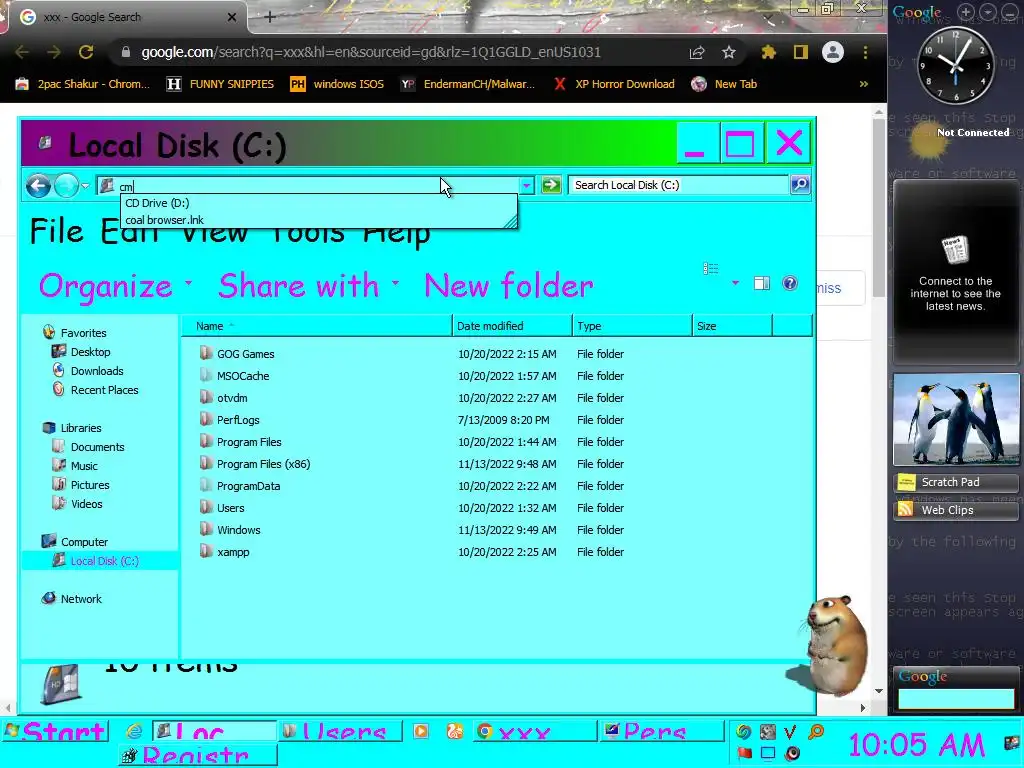
Task: Show more bookmarks with the chevron
Action: tap(863, 84)
